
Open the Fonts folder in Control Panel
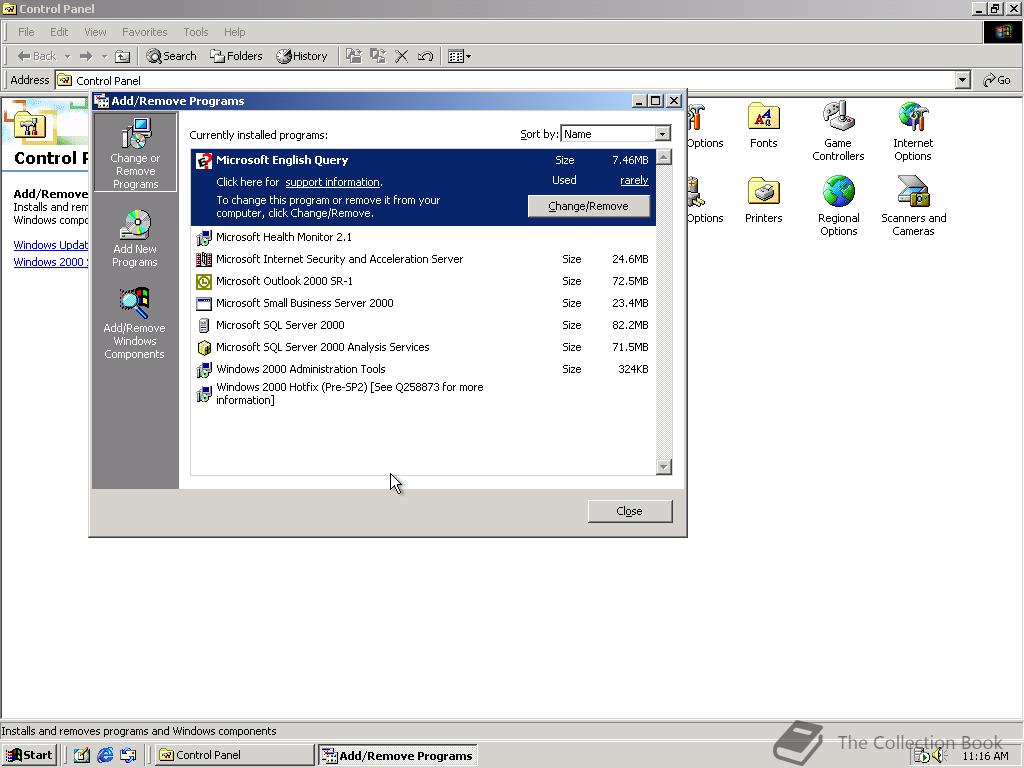pos(763,125)
